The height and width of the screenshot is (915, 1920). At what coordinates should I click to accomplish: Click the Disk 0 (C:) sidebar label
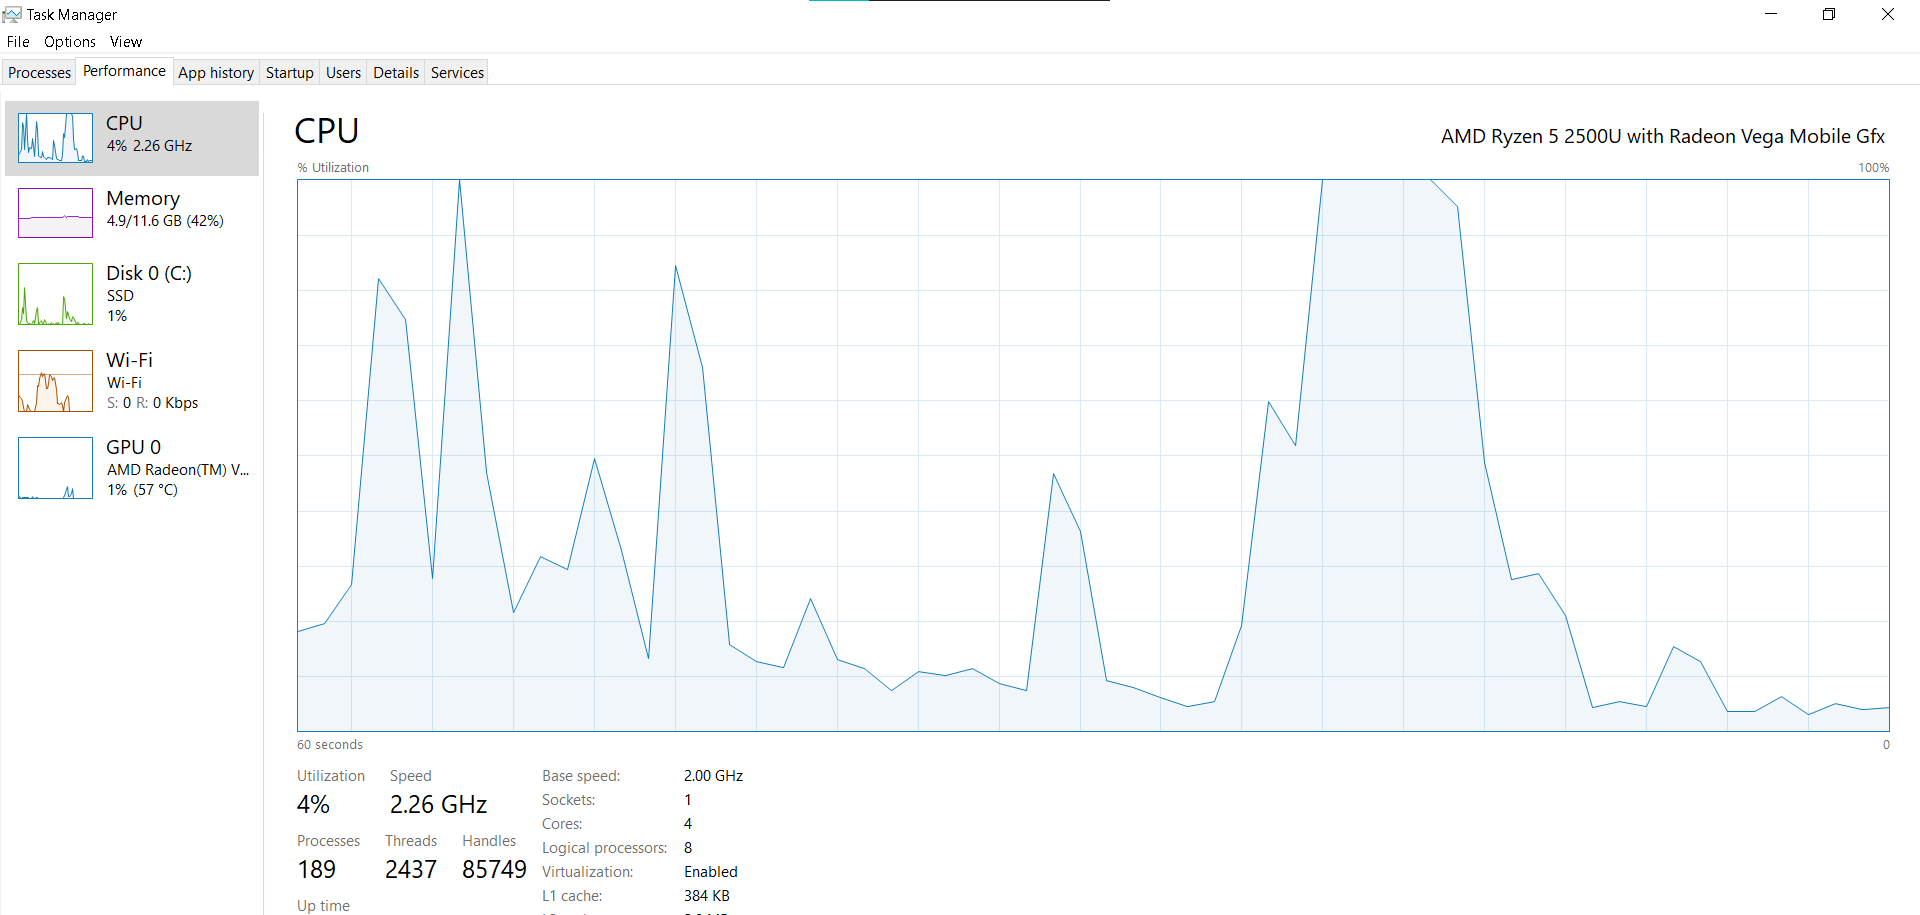(x=149, y=273)
